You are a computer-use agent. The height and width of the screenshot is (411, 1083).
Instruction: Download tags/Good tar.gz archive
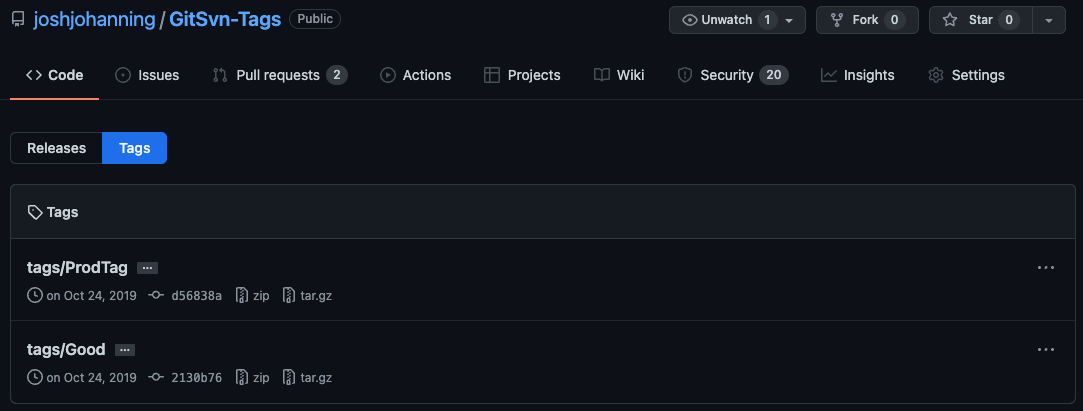[x=308, y=378]
